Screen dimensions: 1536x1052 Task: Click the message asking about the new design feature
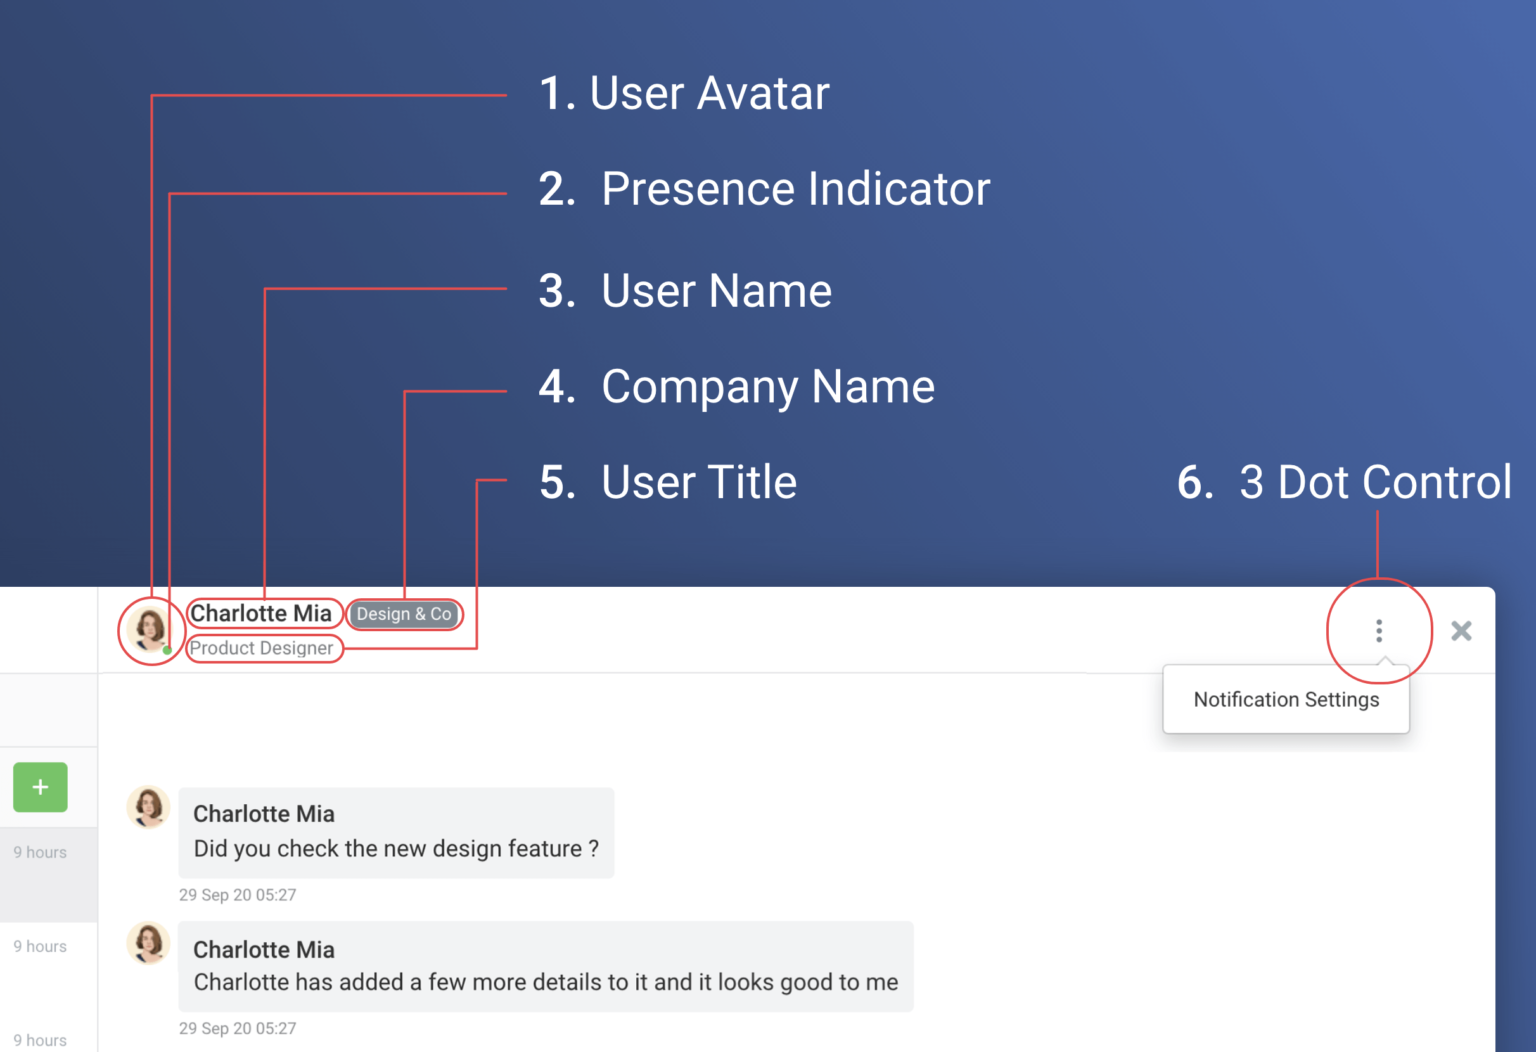coord(396,848)
